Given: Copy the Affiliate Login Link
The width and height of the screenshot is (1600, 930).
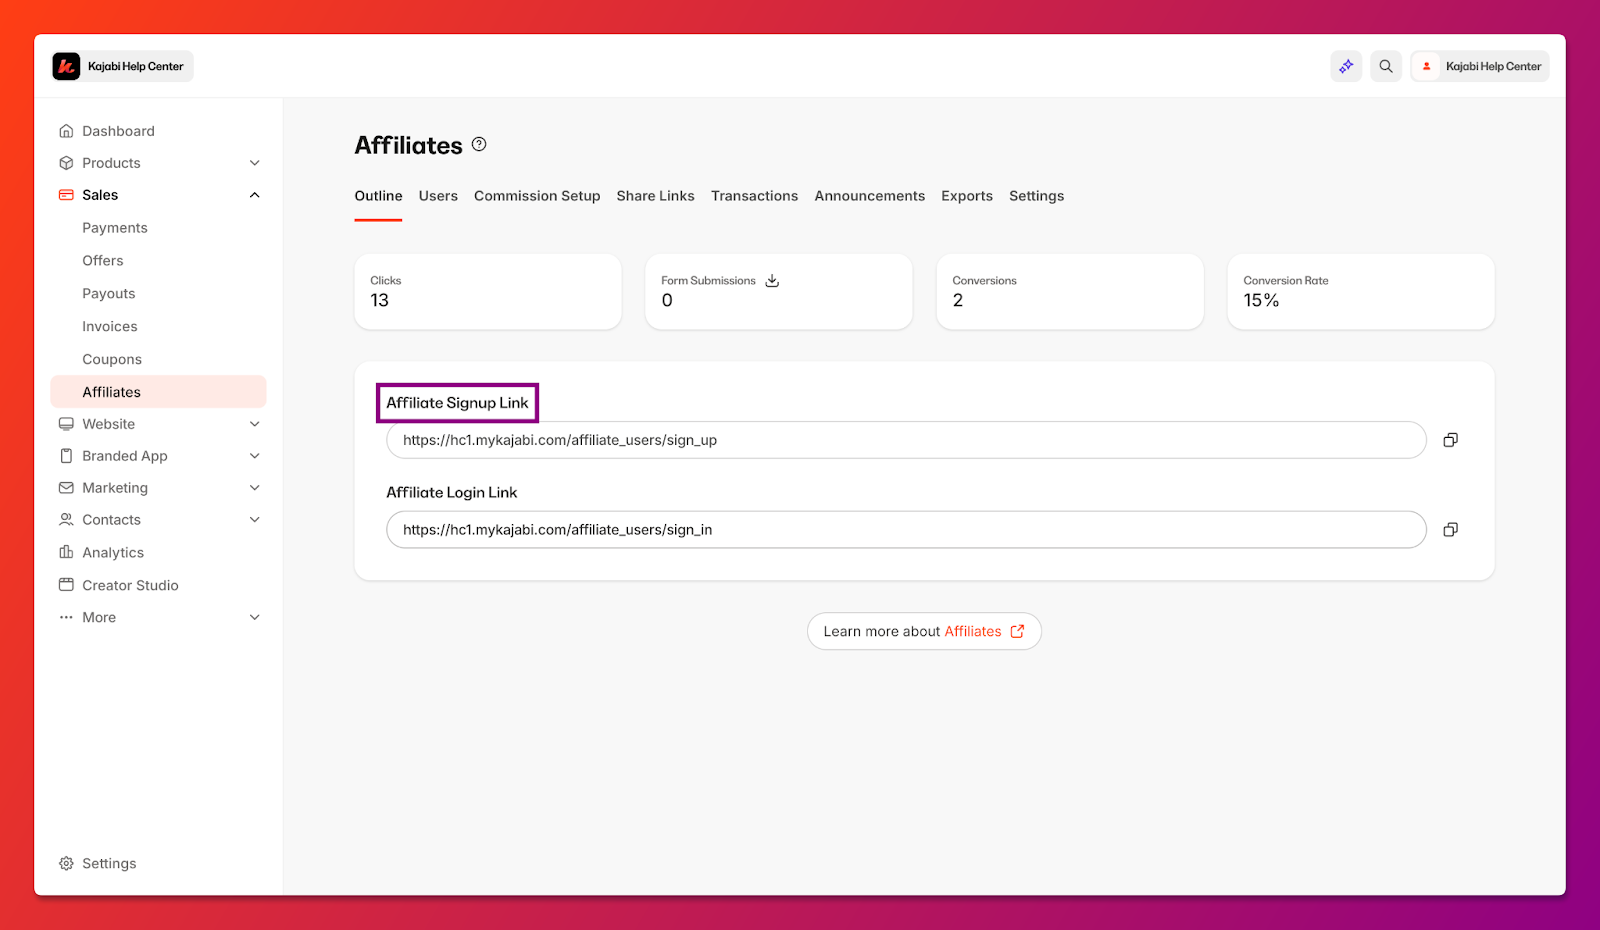Looking at the screenshot, I should pyautogui.click(x=1450, y=530).
